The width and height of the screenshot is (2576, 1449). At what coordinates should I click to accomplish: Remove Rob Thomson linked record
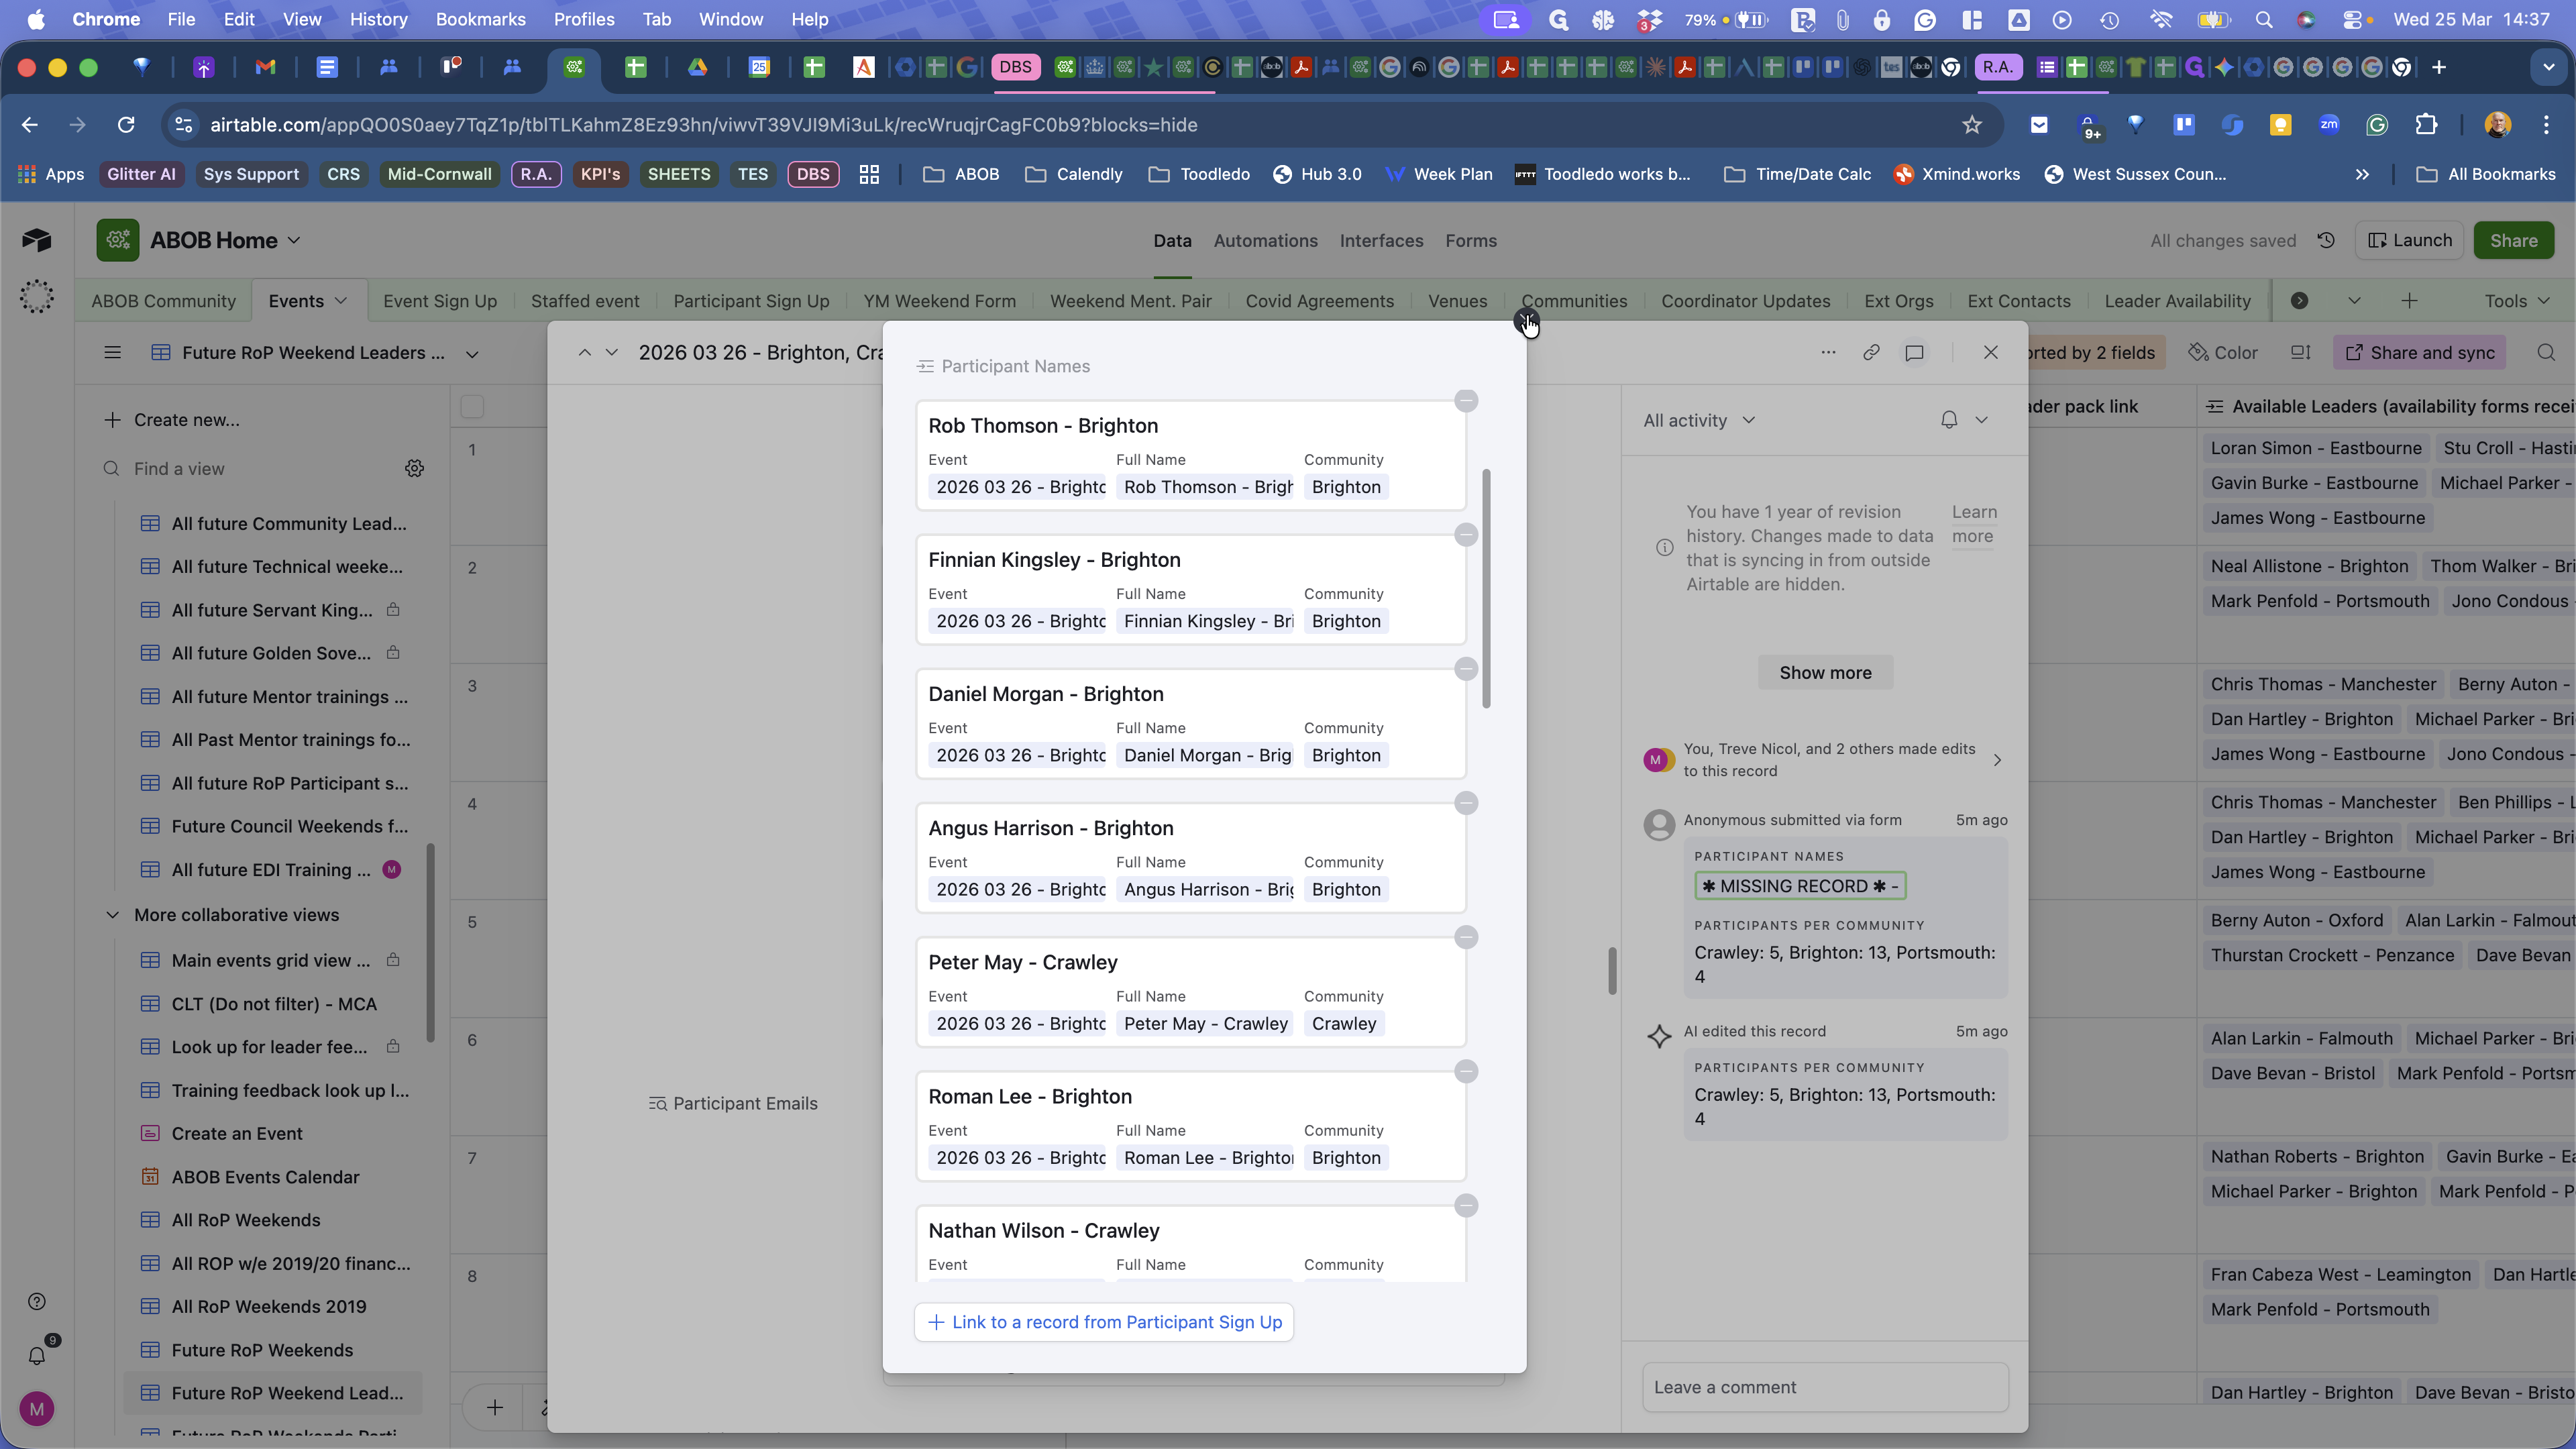1466,401
